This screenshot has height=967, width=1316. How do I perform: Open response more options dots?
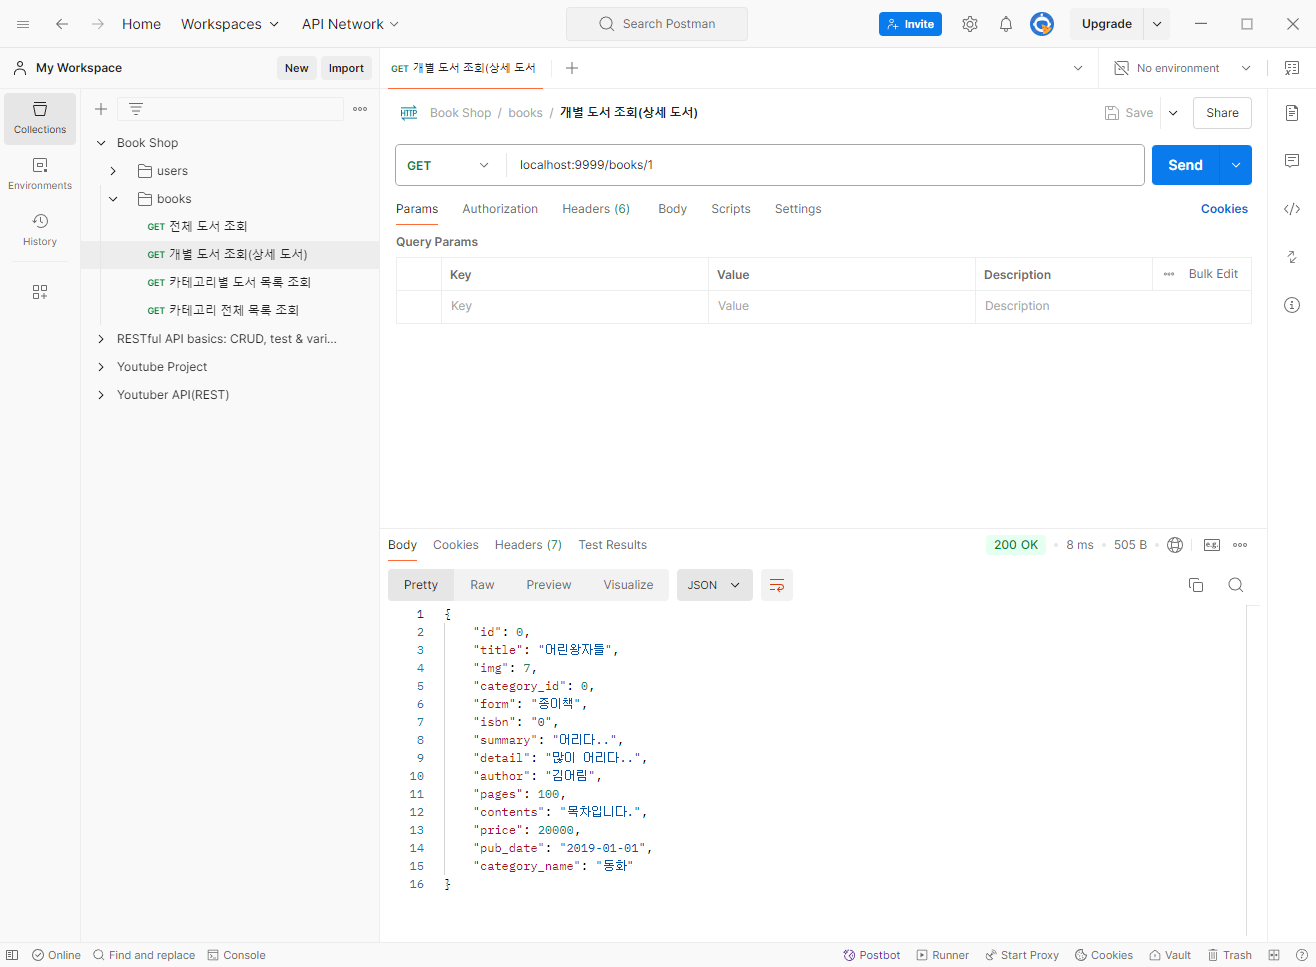[x=1240, y=545]
